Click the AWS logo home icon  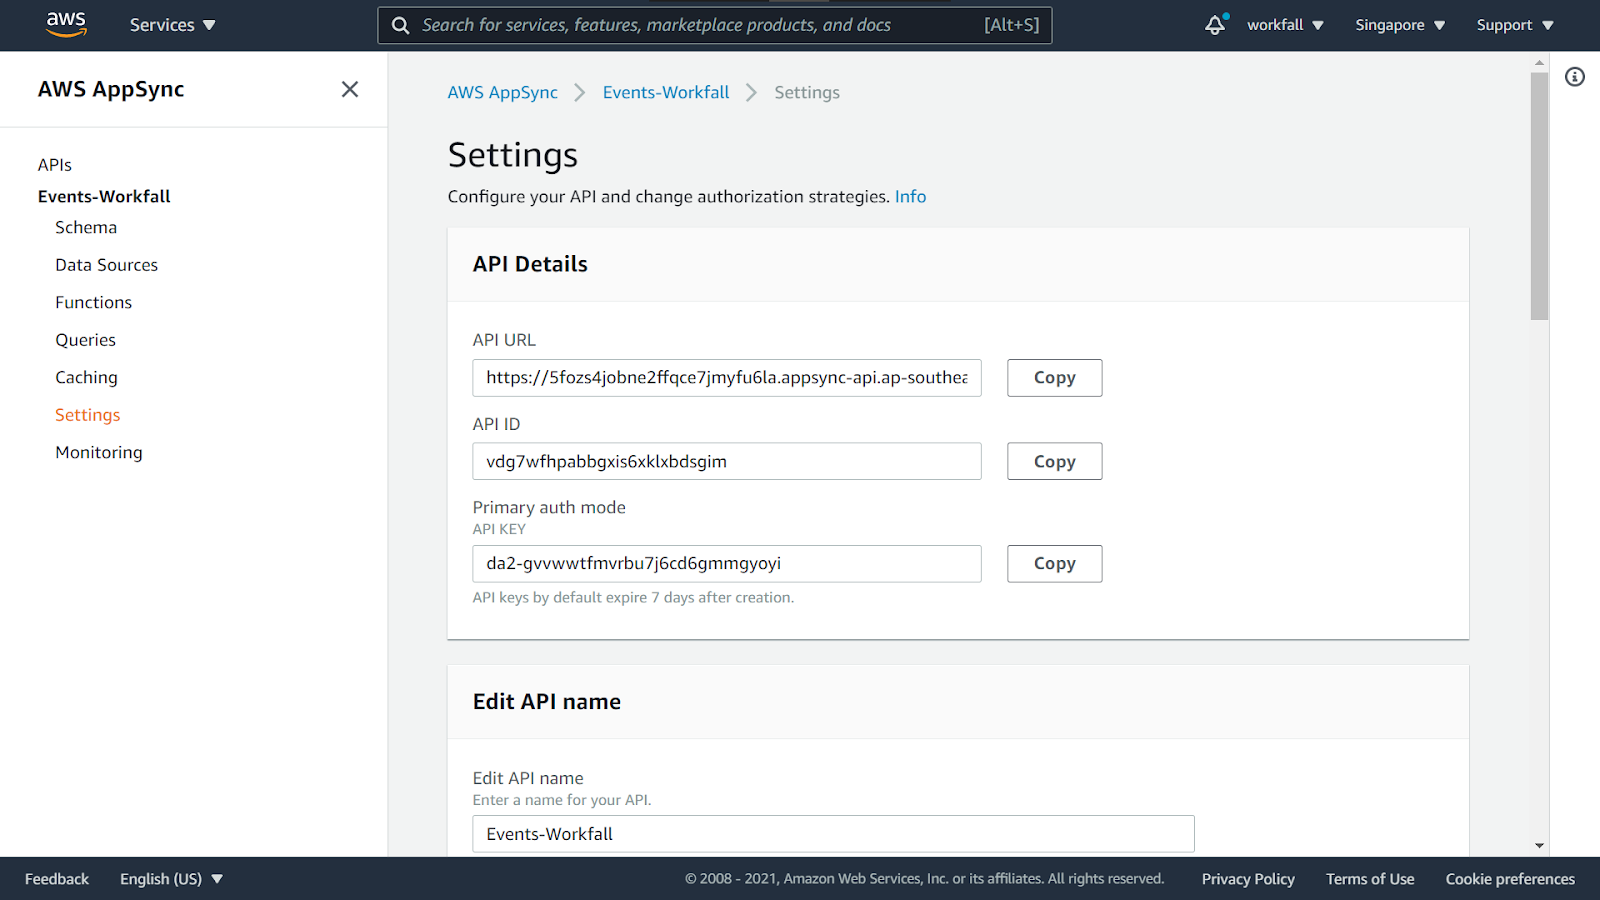[66, 24]
